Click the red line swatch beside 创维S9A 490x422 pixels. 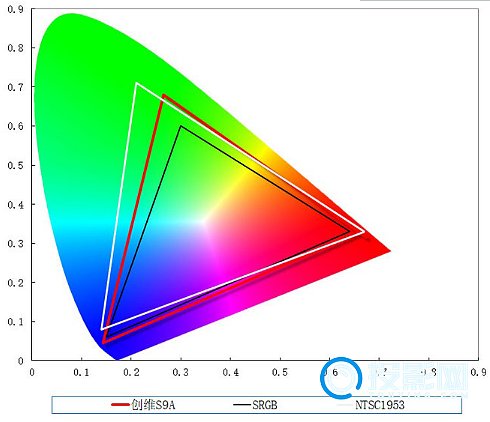click(x=120, y=405)
